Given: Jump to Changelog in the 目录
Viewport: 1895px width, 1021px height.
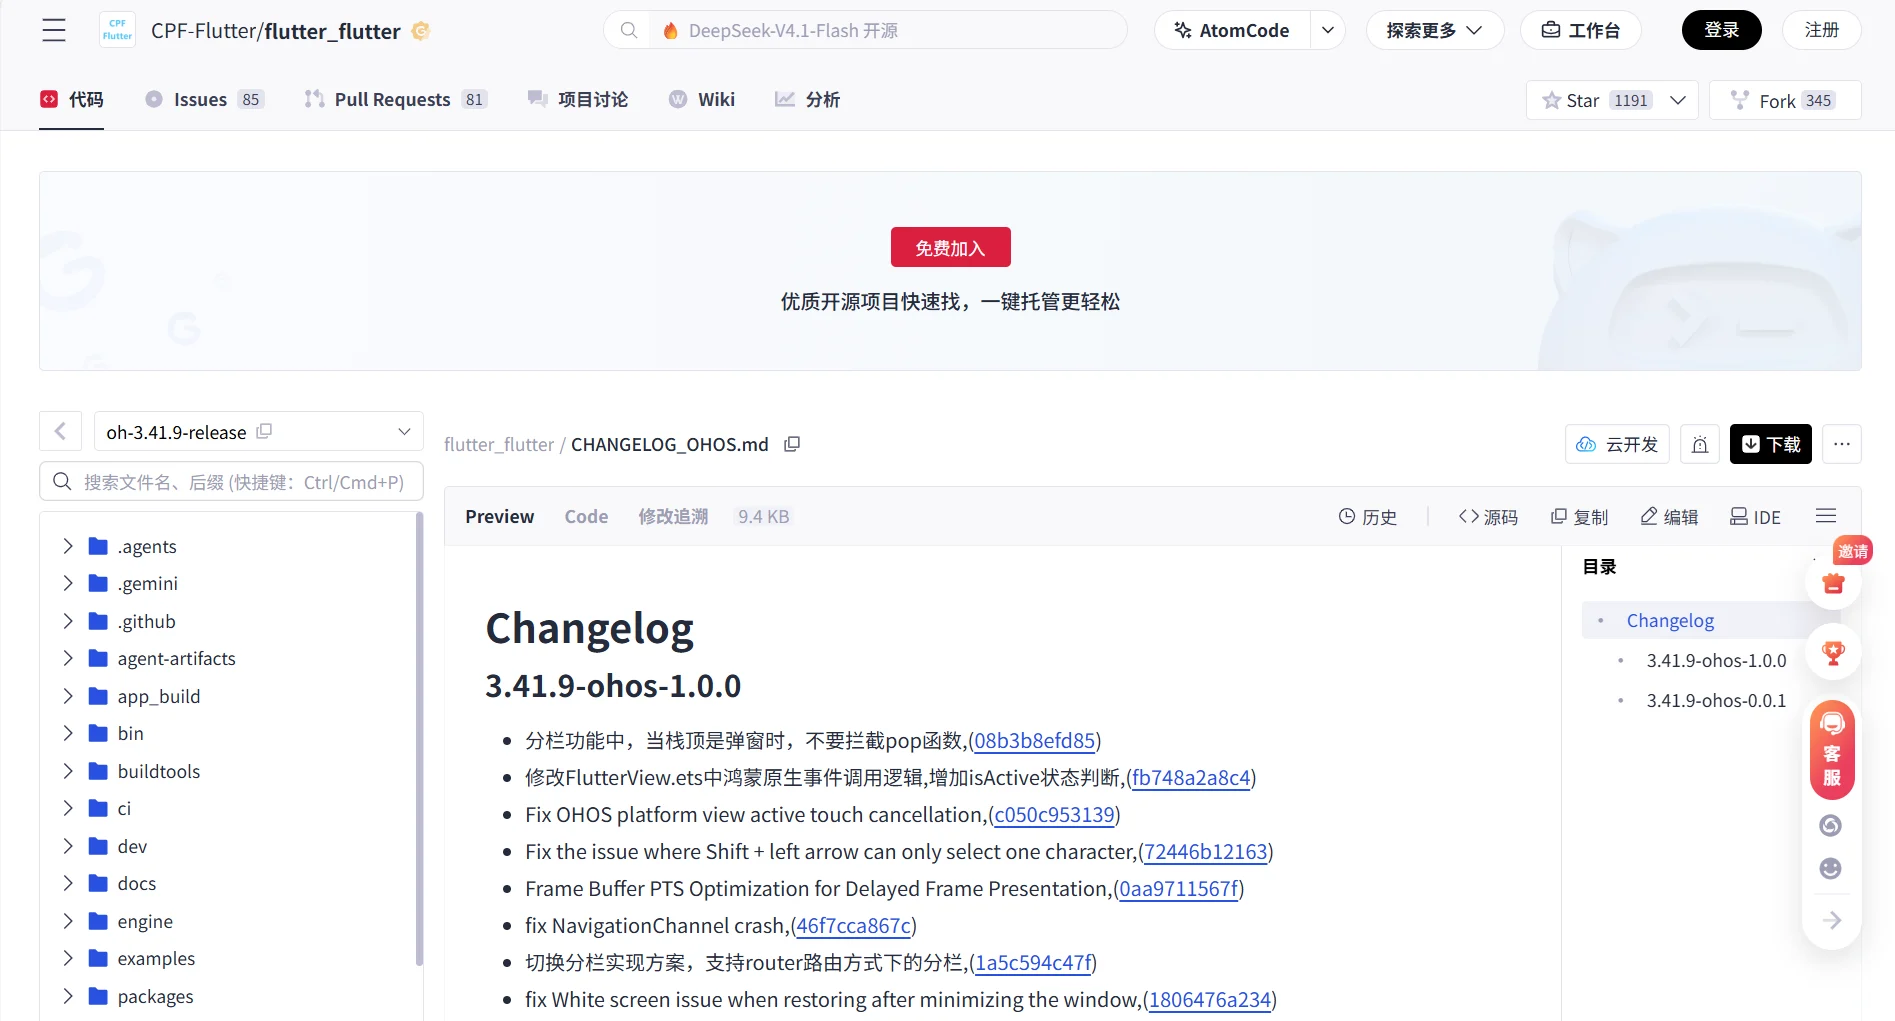Looking at the screenshot, I should click(x=1670, y=620).
